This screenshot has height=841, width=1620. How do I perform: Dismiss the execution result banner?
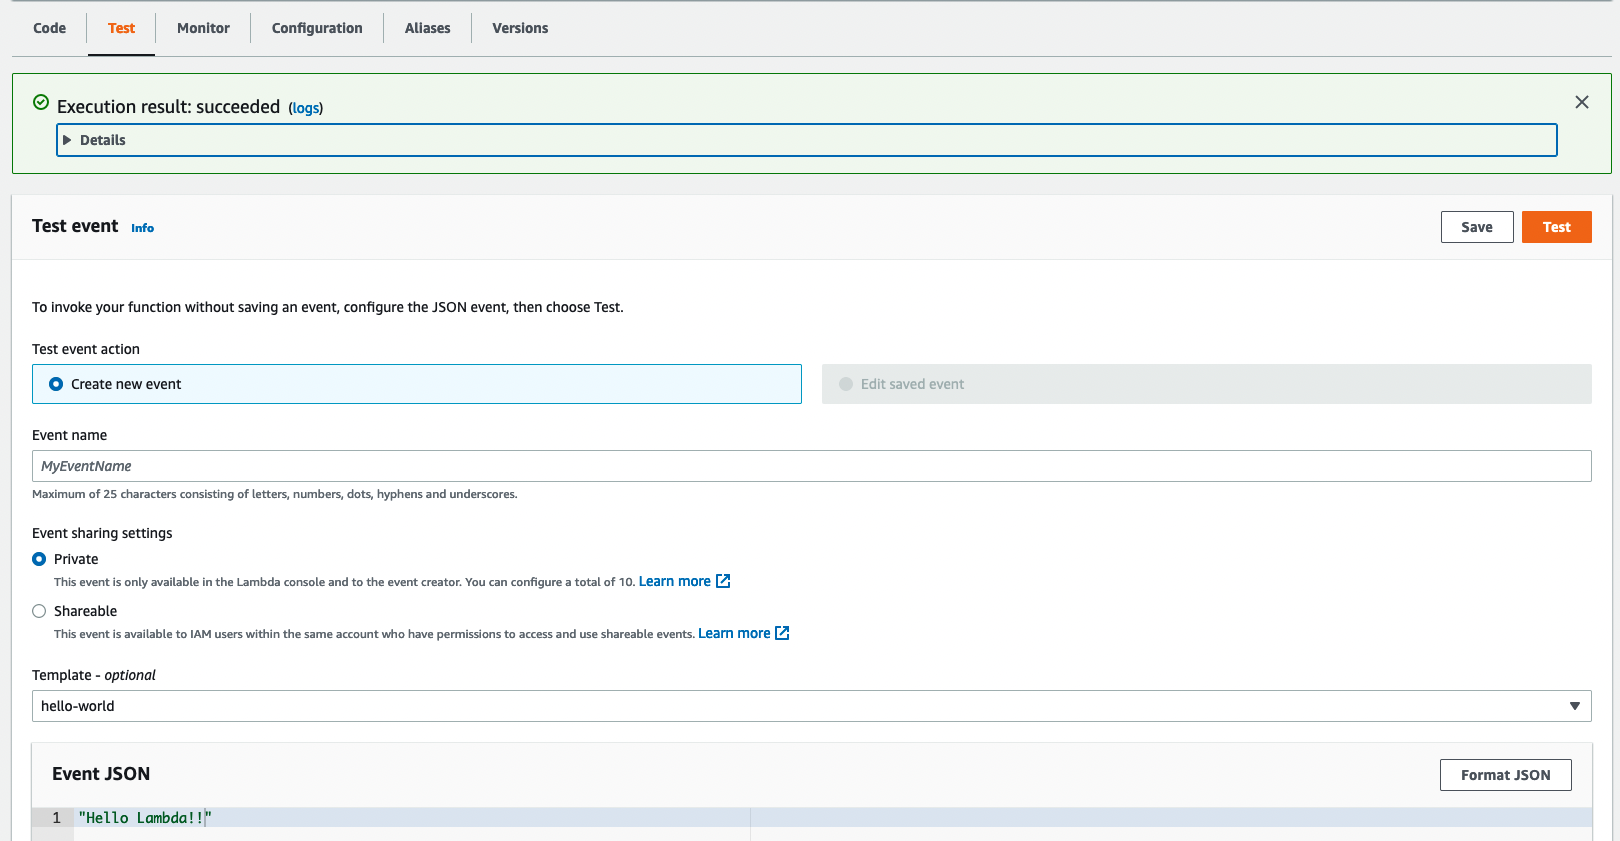click(x=1582, y=102)
